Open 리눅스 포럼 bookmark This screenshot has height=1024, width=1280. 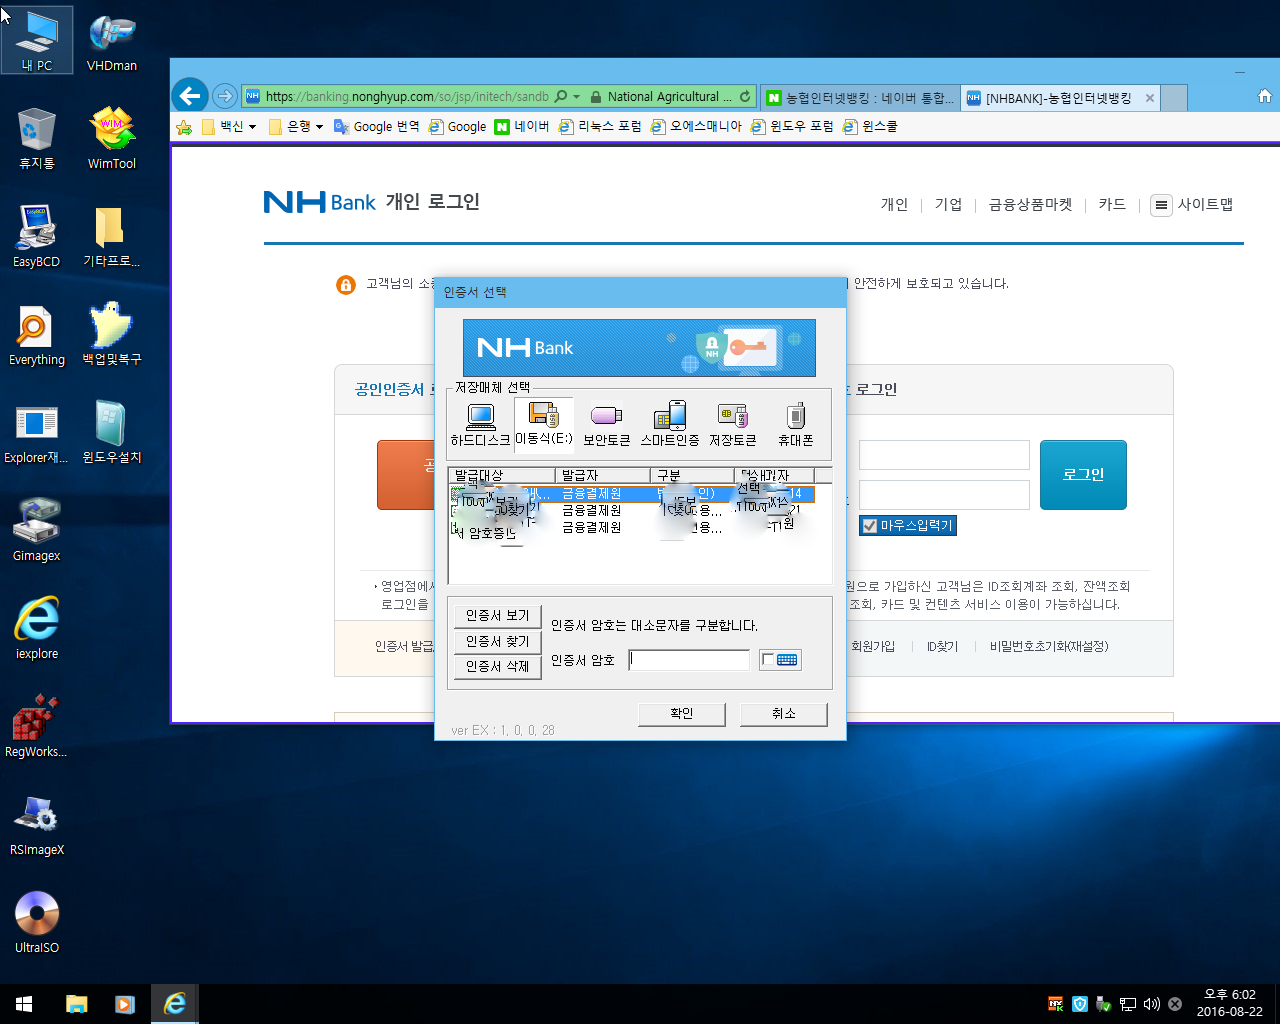[600, 127]
